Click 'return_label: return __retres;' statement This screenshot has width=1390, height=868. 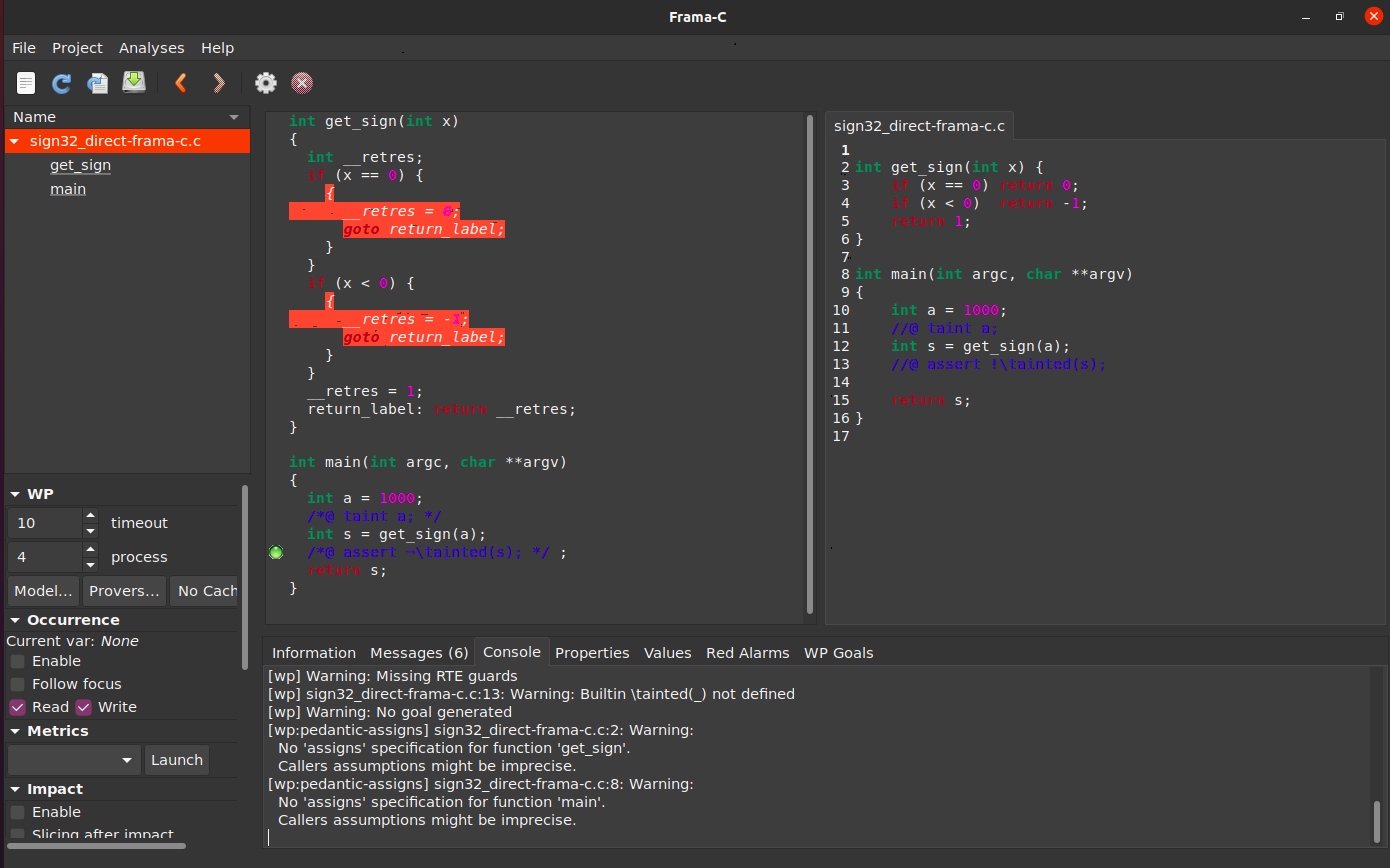(x=442, y=409)
